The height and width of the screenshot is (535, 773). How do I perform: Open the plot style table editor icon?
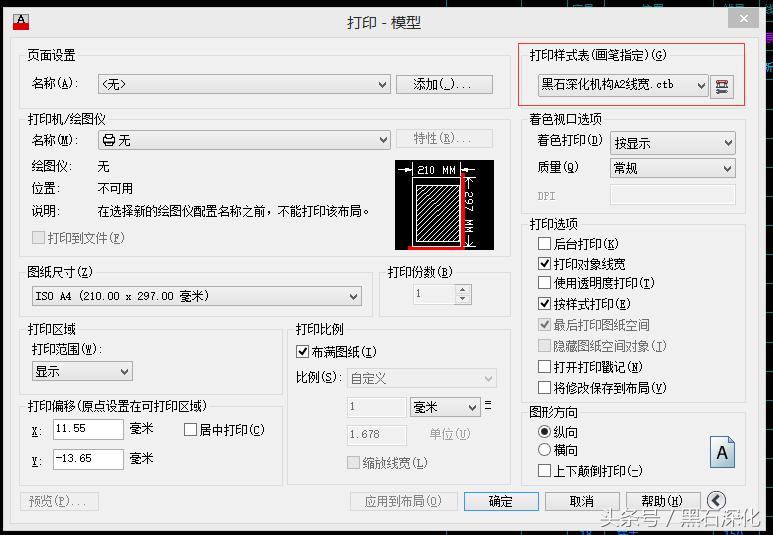[722, 86]
